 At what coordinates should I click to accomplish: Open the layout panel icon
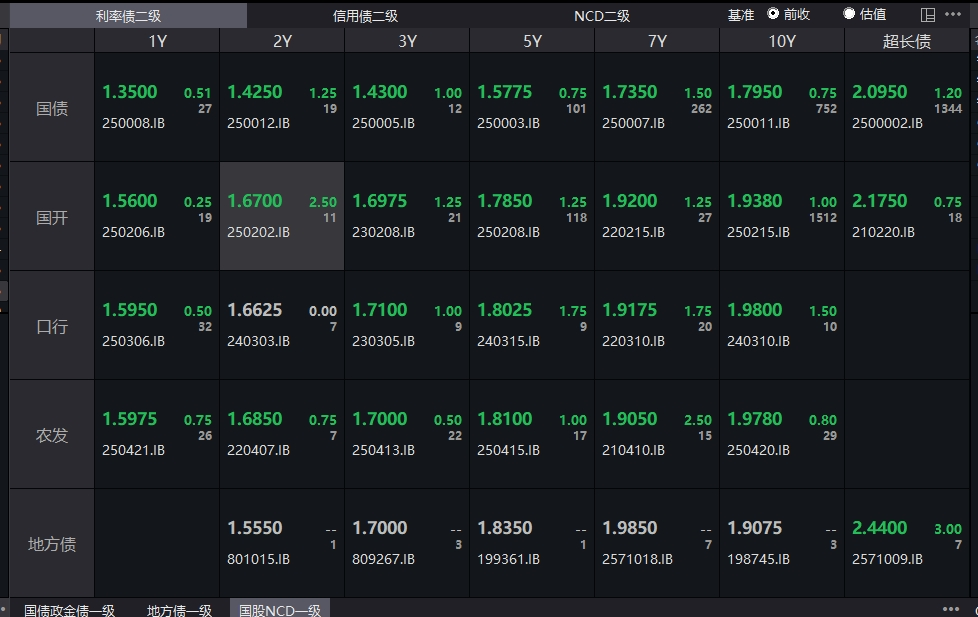click(x=927, y=15)
